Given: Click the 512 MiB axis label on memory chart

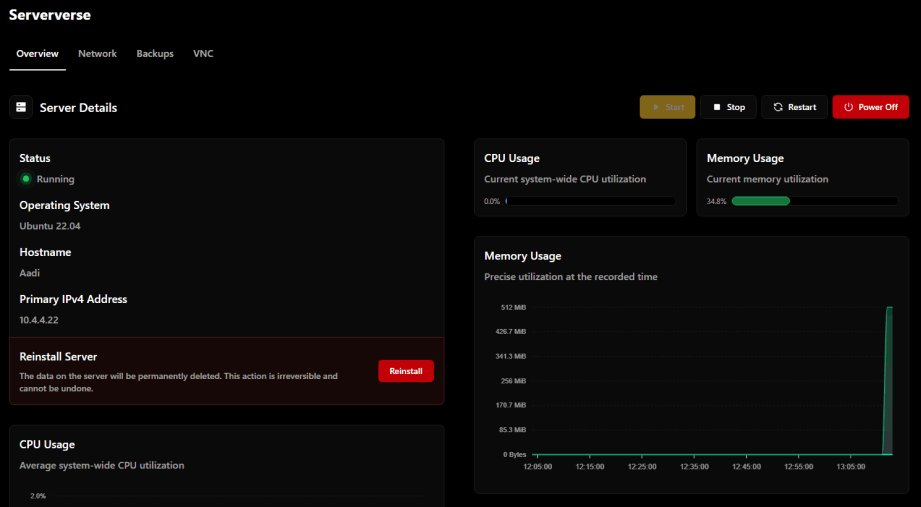Looking at the screenshot, I should (513, 307).
